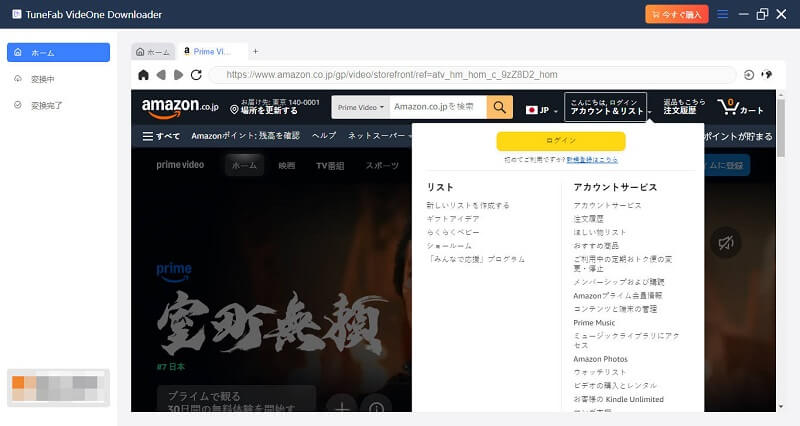Click the amazon.co.jp logo
This screenshot has width=800, height=426.
(x=180, y=107)
